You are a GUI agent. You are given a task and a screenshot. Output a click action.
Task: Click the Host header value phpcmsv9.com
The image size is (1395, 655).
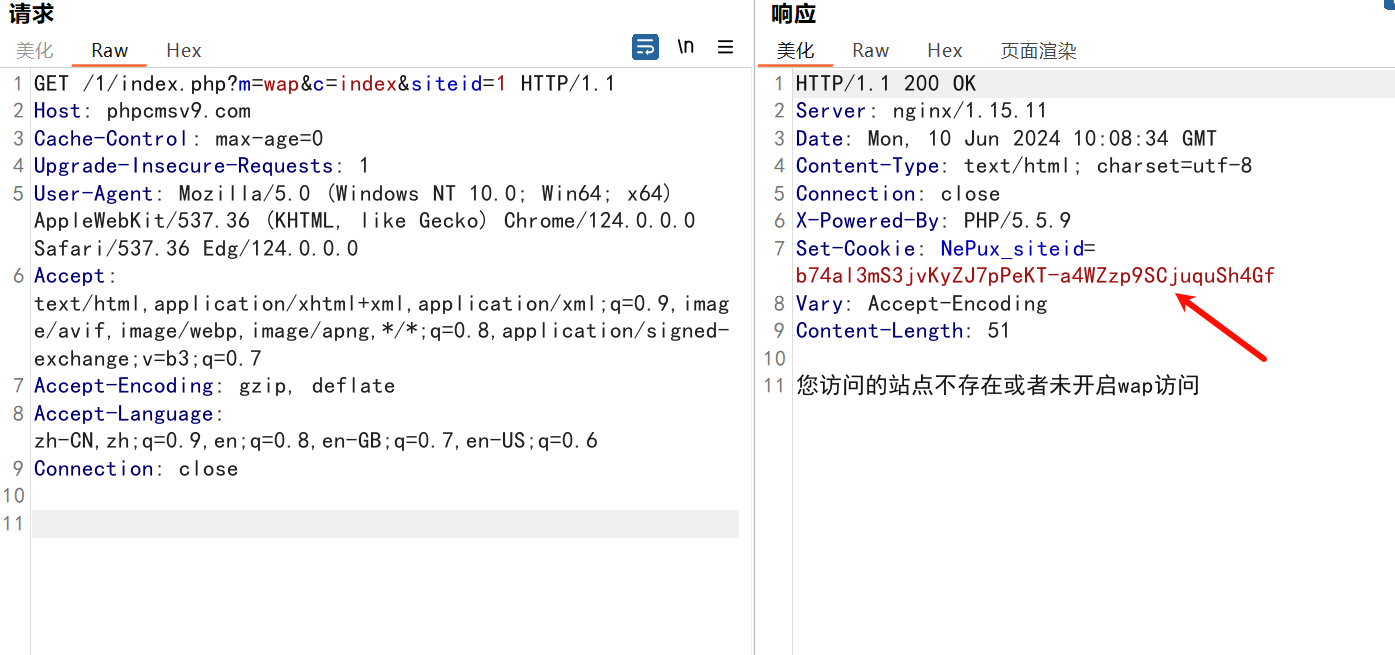(x=179, y=111)
